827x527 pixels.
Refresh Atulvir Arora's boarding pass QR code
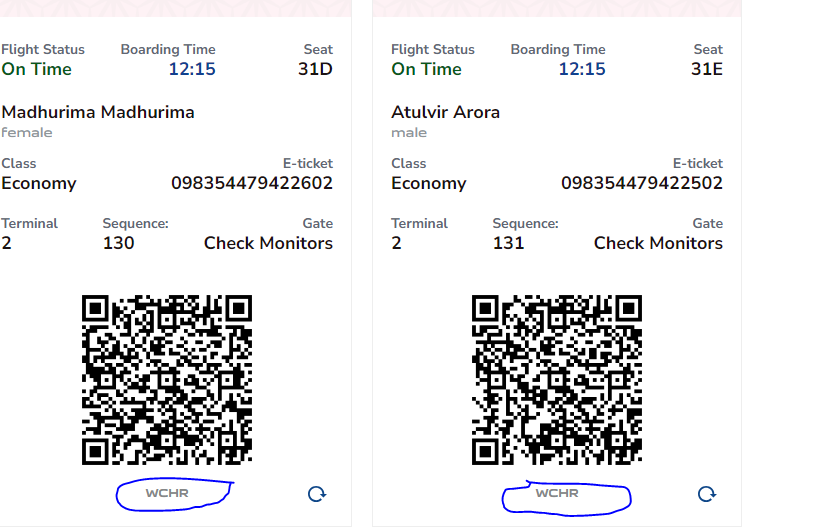click(707, 494)
